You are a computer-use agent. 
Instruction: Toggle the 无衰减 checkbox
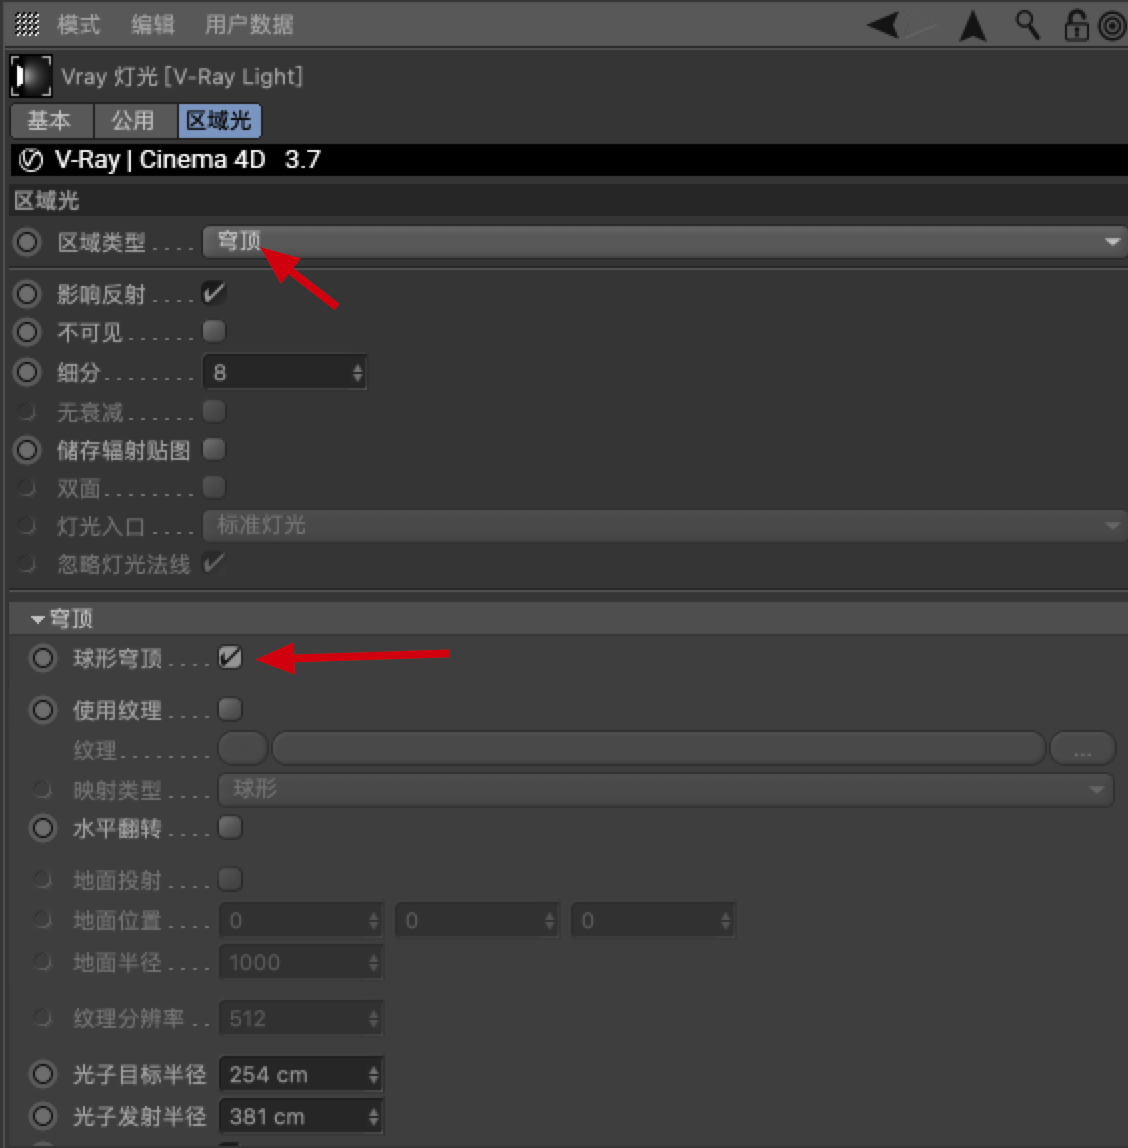[214, 411]
